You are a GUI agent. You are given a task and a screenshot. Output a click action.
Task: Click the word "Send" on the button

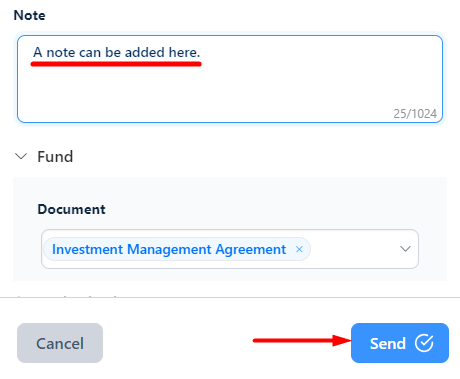388,343
